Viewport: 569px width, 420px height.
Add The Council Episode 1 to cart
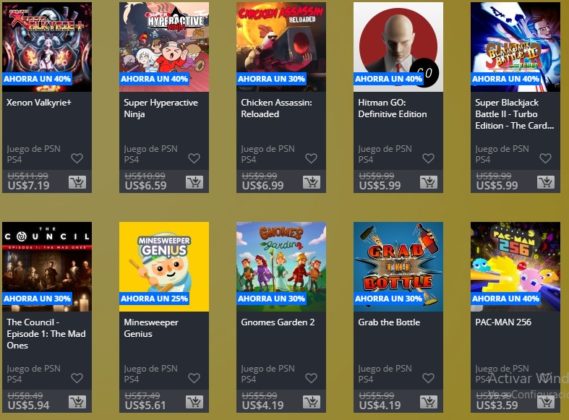pyautogui.click(x=77, y=402)
